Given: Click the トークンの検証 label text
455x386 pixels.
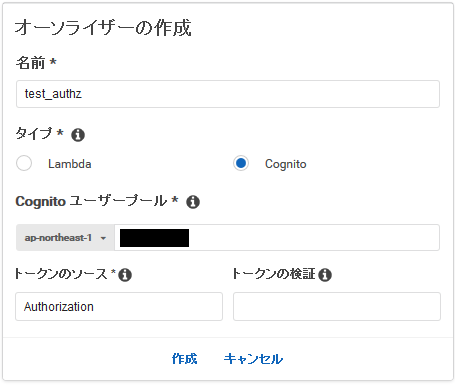Looking at the screenshot, I should click(x=273, y=274).
